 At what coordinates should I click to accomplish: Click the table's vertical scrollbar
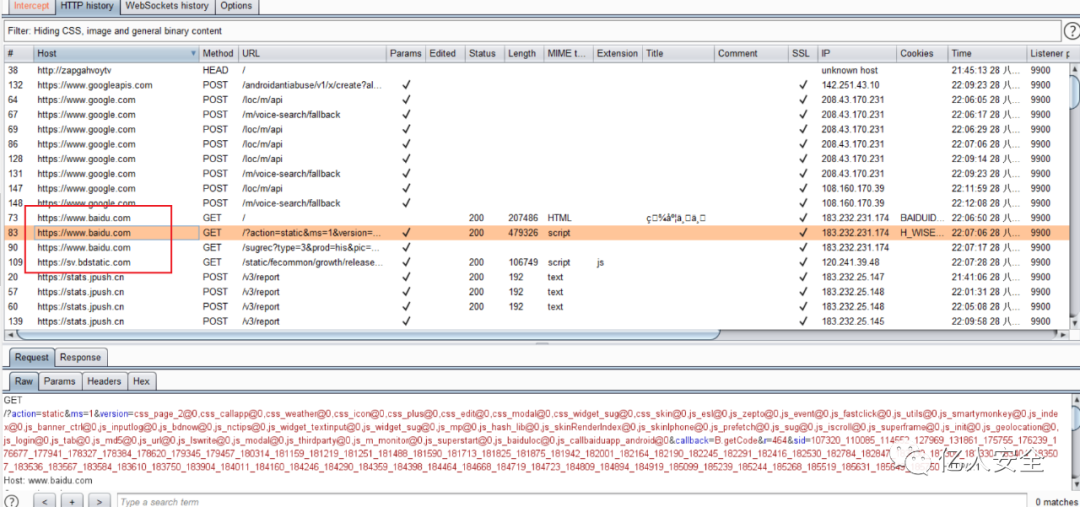(1074, 93)
